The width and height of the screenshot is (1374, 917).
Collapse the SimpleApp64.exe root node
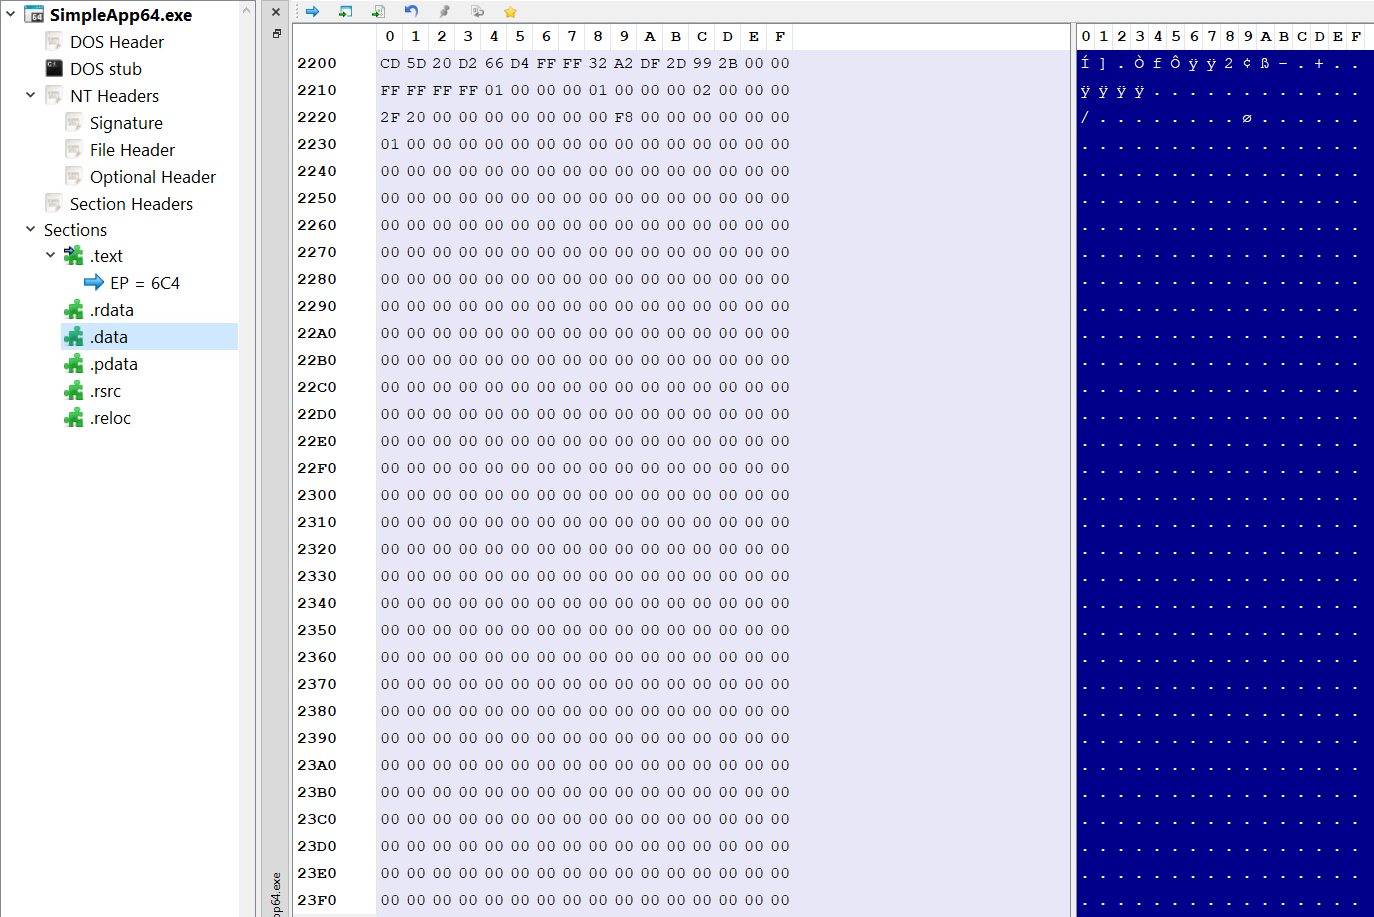(11, 15)
